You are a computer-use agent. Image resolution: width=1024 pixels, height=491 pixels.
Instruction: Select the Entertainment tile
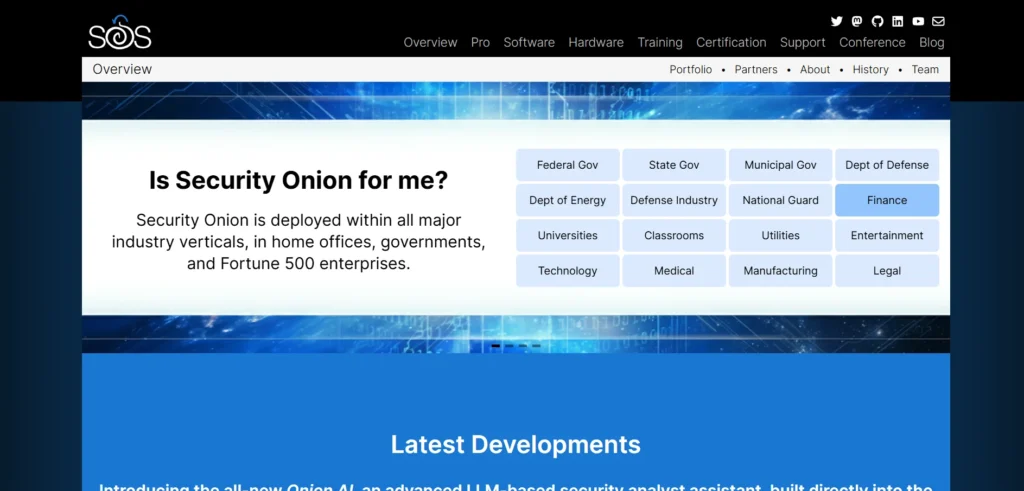pos(887,236)
